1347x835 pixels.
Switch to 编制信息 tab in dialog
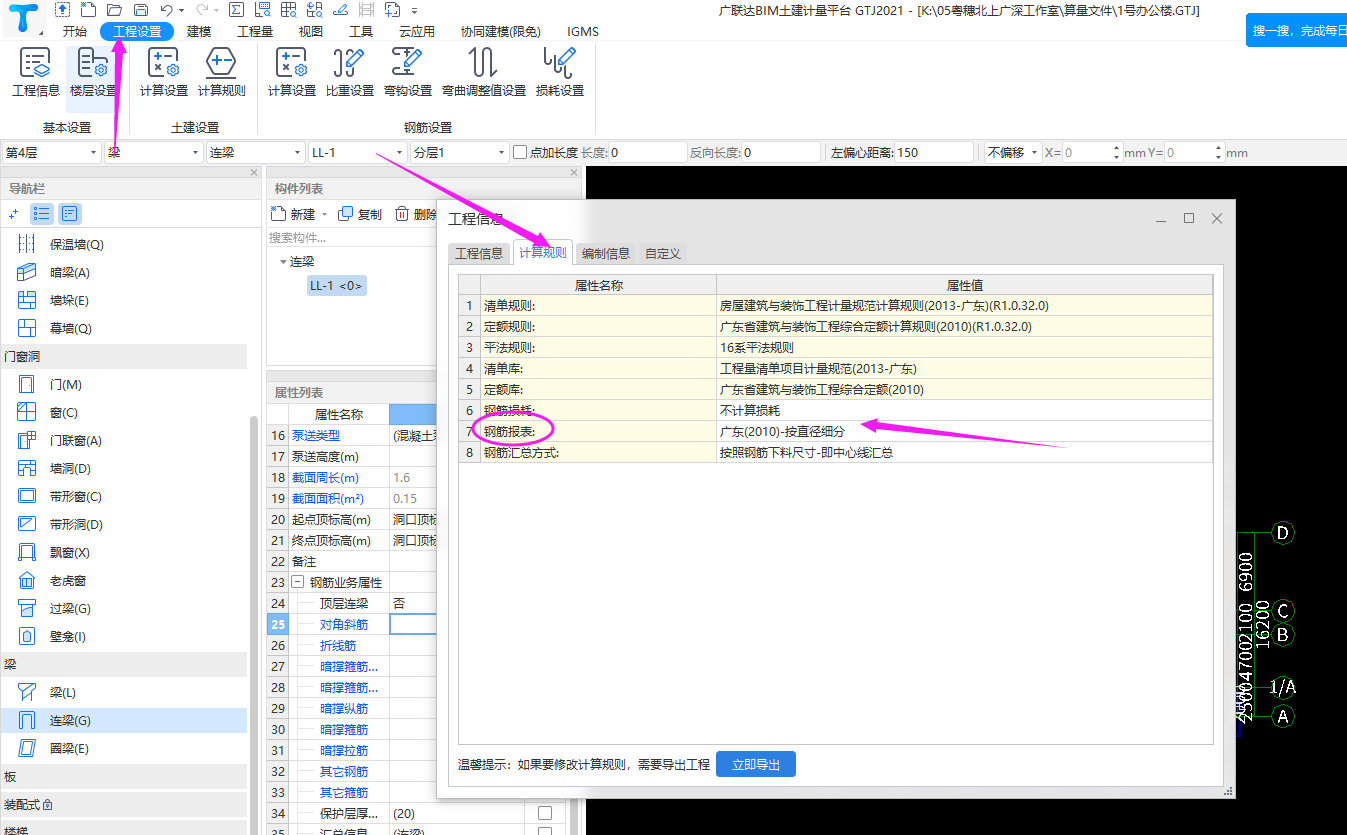click(x=606, y=253)
